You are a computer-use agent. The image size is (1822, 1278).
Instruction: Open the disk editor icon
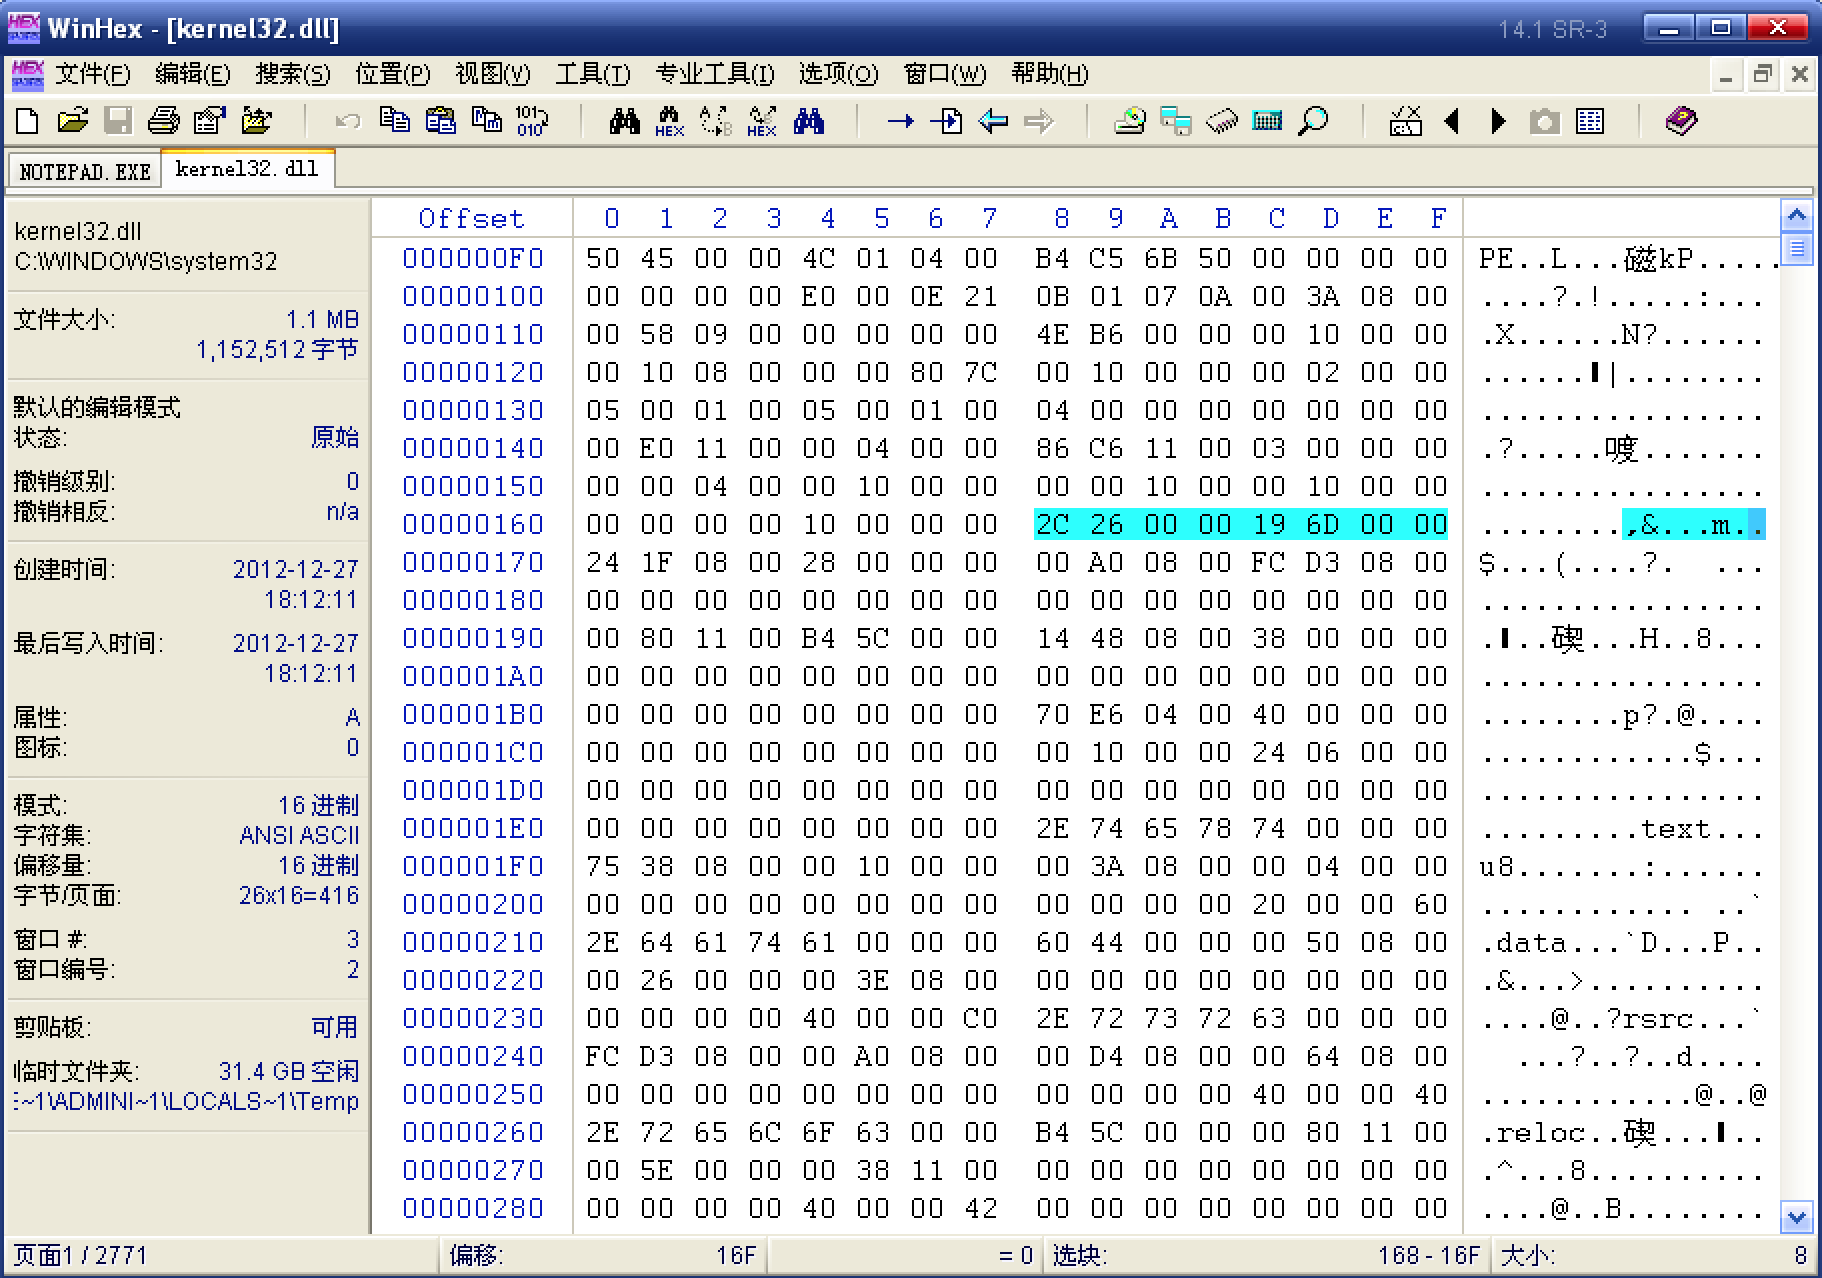pyautogui.click(x=1131, y=121)
